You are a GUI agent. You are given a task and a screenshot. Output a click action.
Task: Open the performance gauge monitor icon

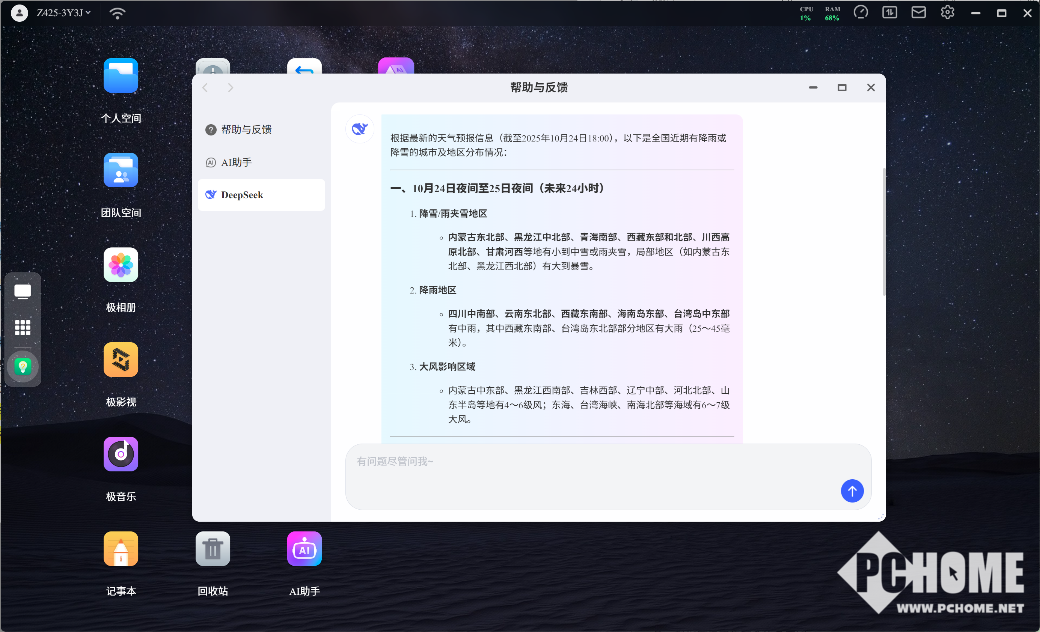click(861, 13)
